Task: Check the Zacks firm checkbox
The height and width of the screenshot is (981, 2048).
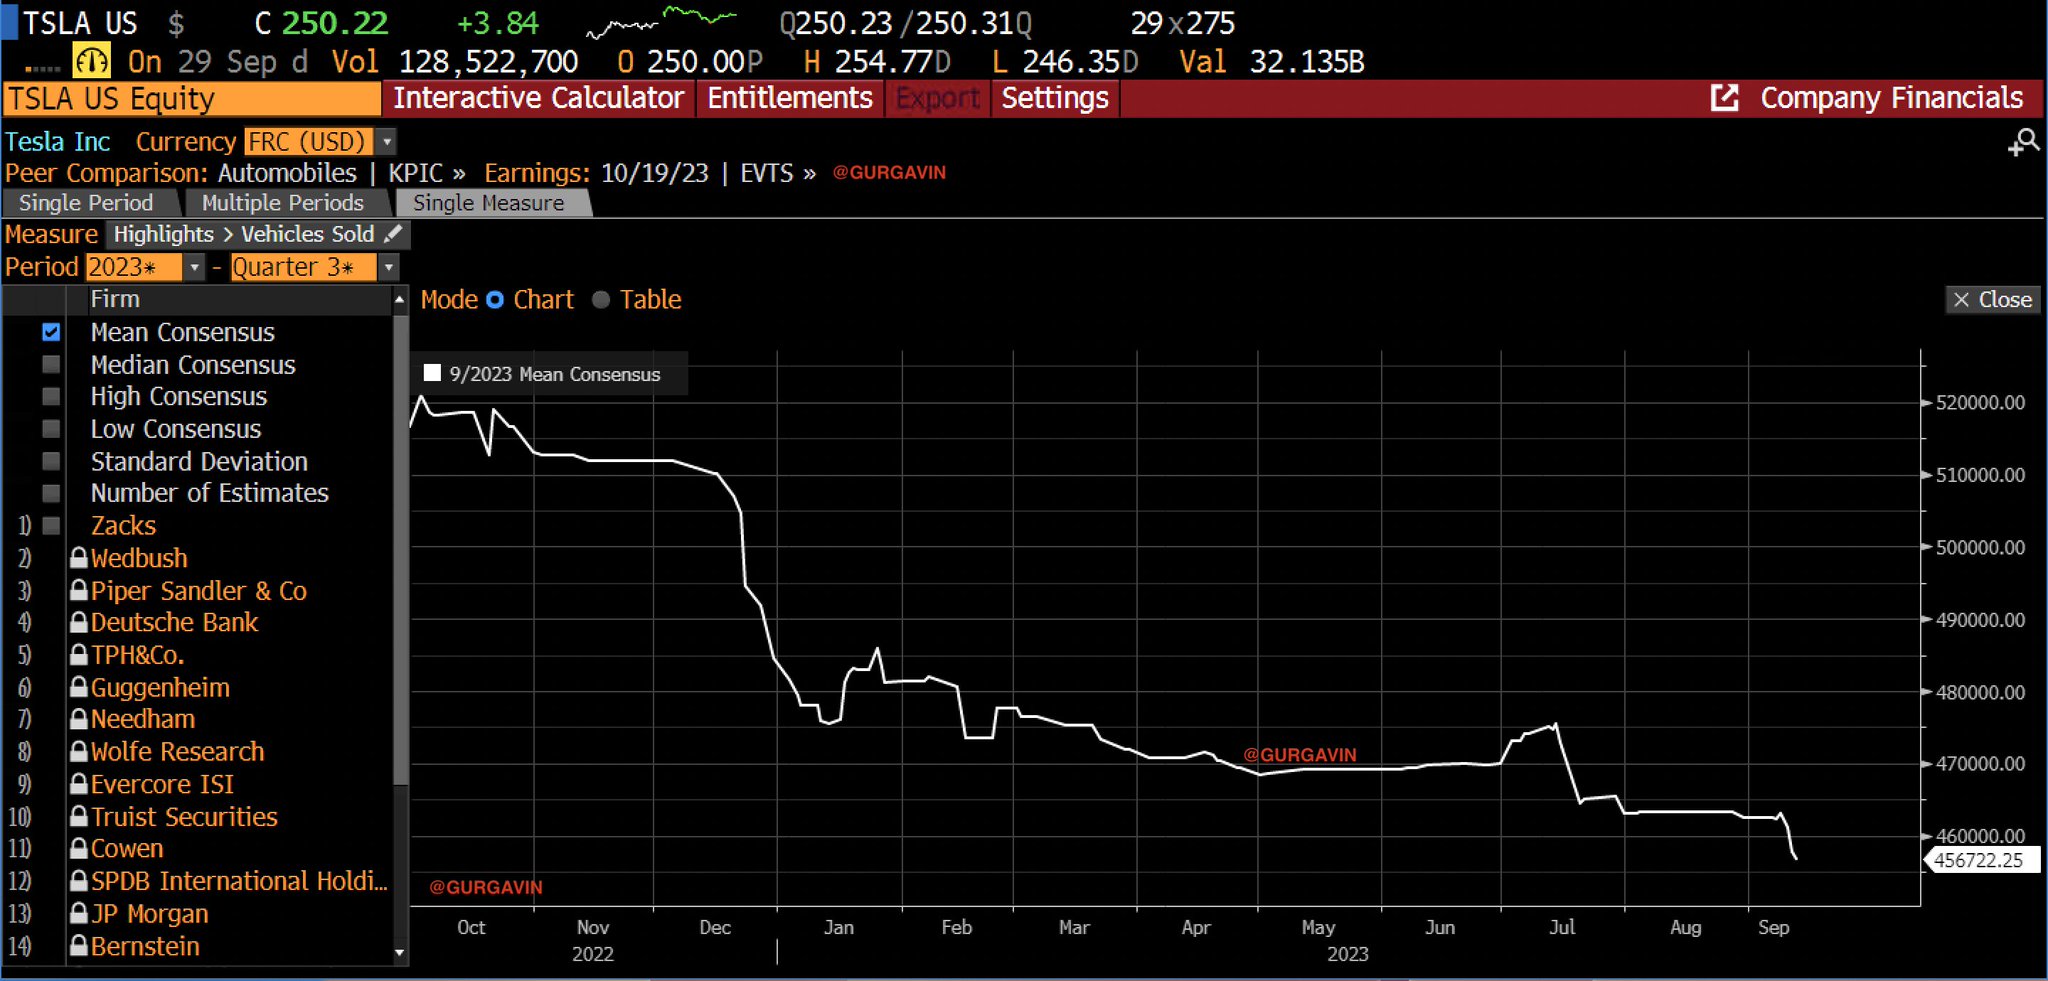Action: (51, 526)
